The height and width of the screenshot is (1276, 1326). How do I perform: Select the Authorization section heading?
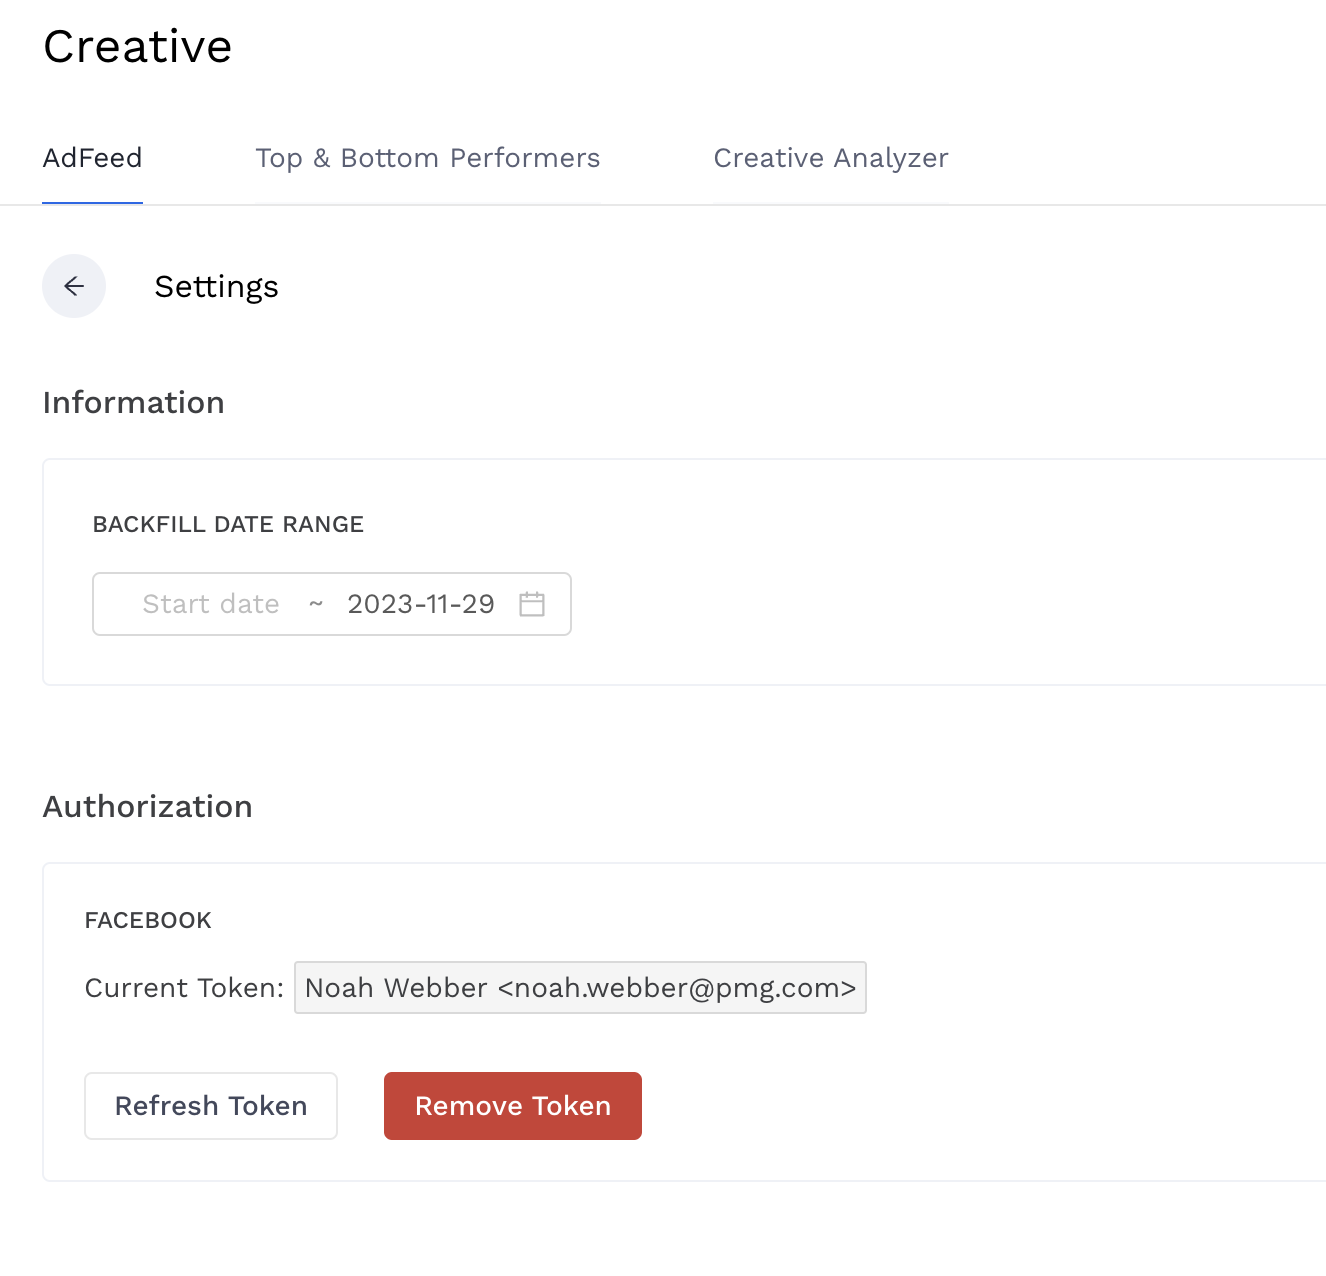coord(147,807)
